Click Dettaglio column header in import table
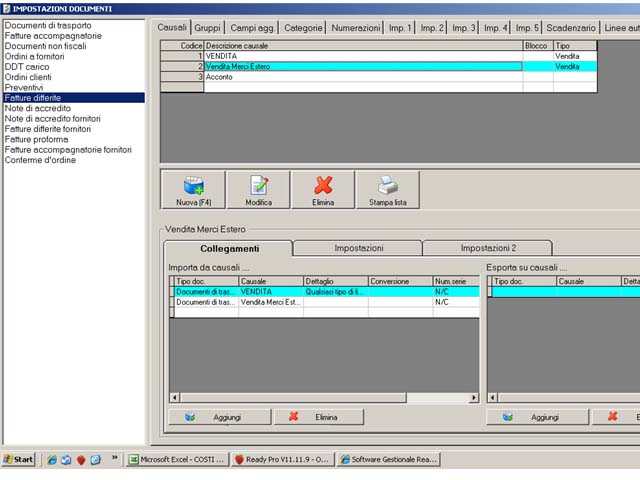The height and width of the screenshot is (480, 640). (336, 281)
